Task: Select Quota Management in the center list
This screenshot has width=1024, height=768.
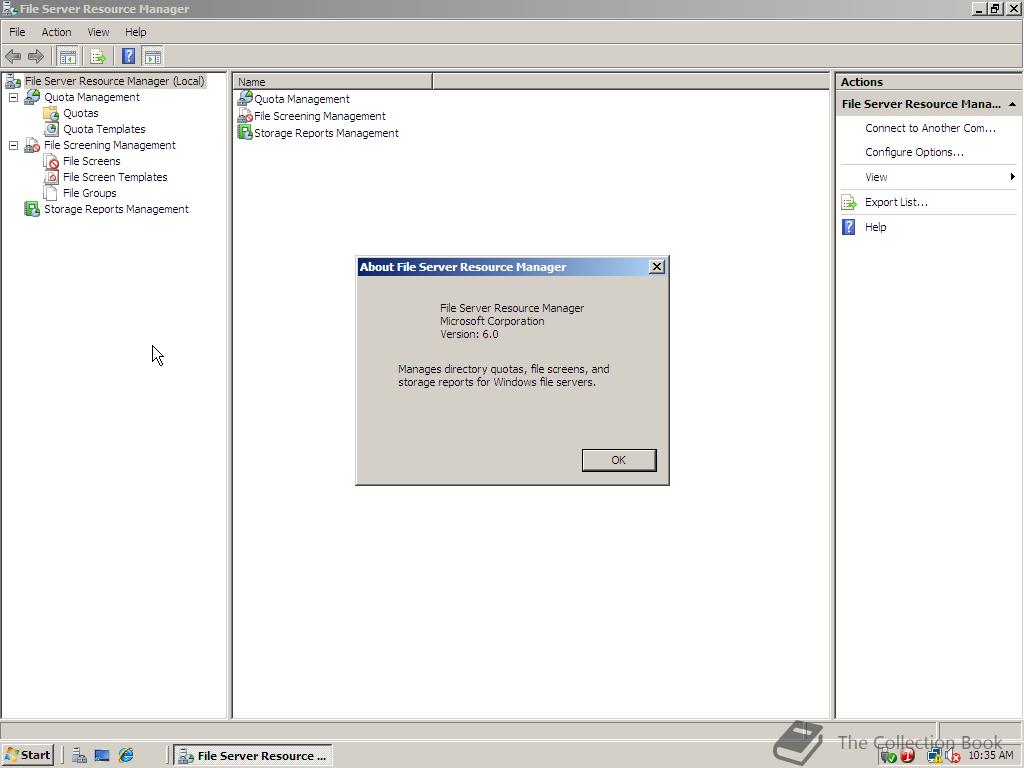Action: (x=302, y=99)
